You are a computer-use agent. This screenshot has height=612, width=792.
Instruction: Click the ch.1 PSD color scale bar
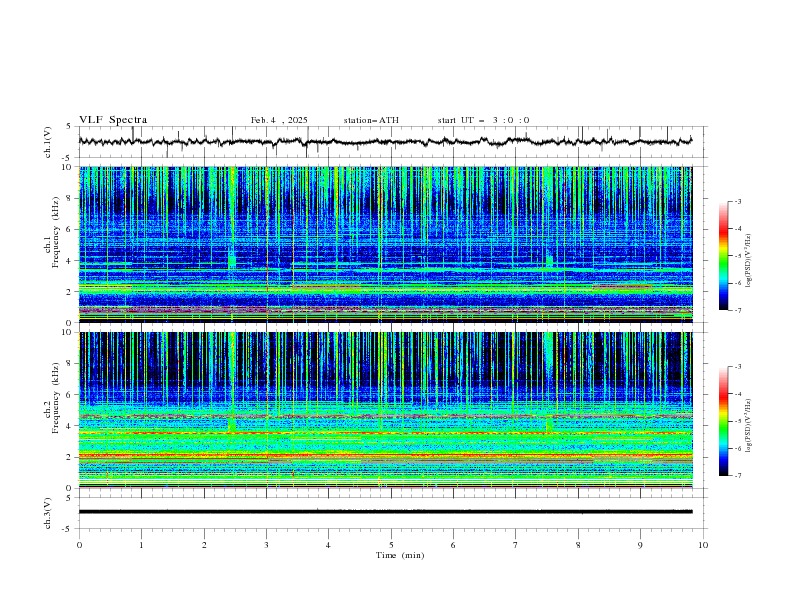[x=724, y=256]
